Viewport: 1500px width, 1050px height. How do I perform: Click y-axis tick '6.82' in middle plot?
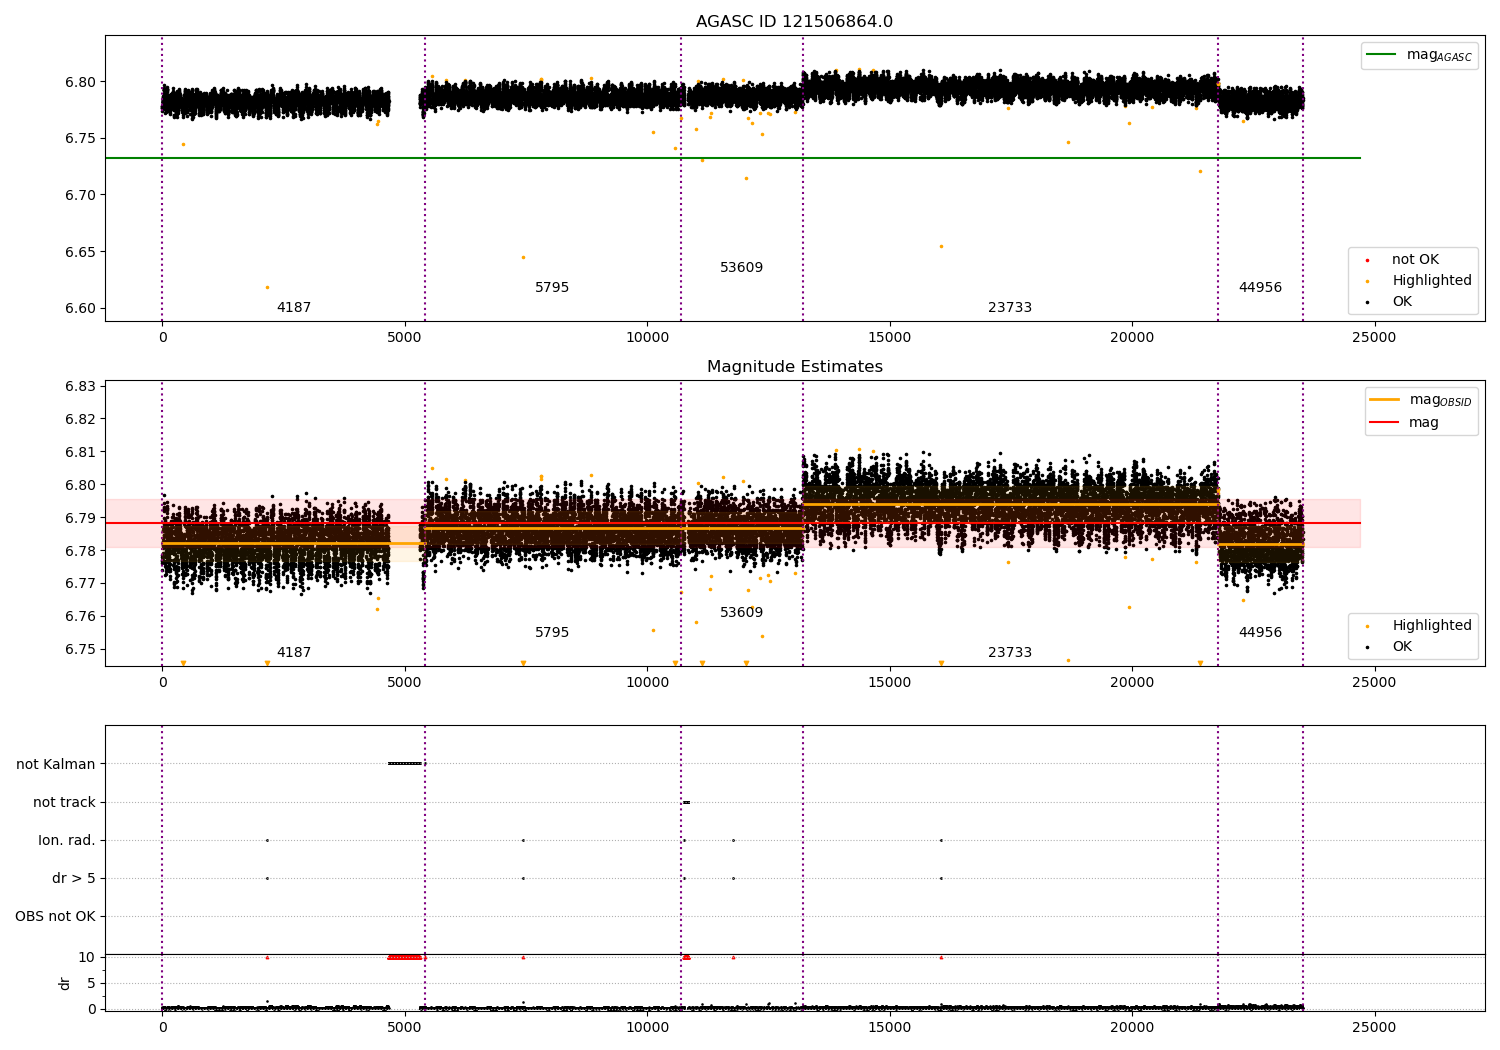pos(79,420)
